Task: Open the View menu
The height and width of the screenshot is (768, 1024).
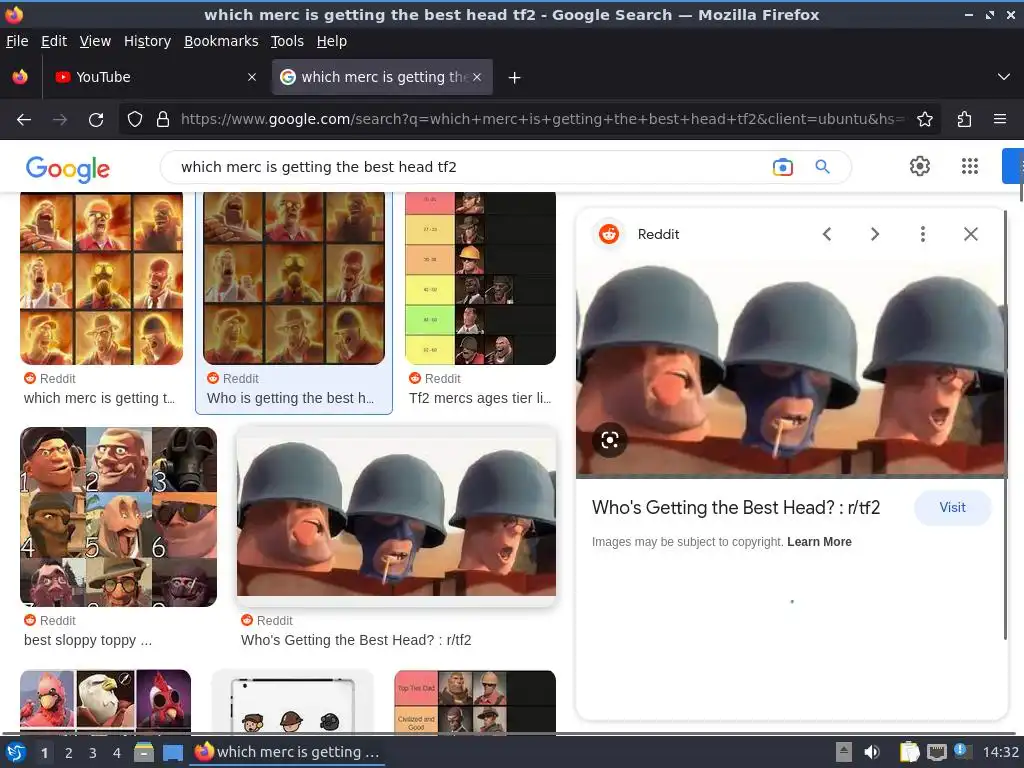Action: [95, 41]
